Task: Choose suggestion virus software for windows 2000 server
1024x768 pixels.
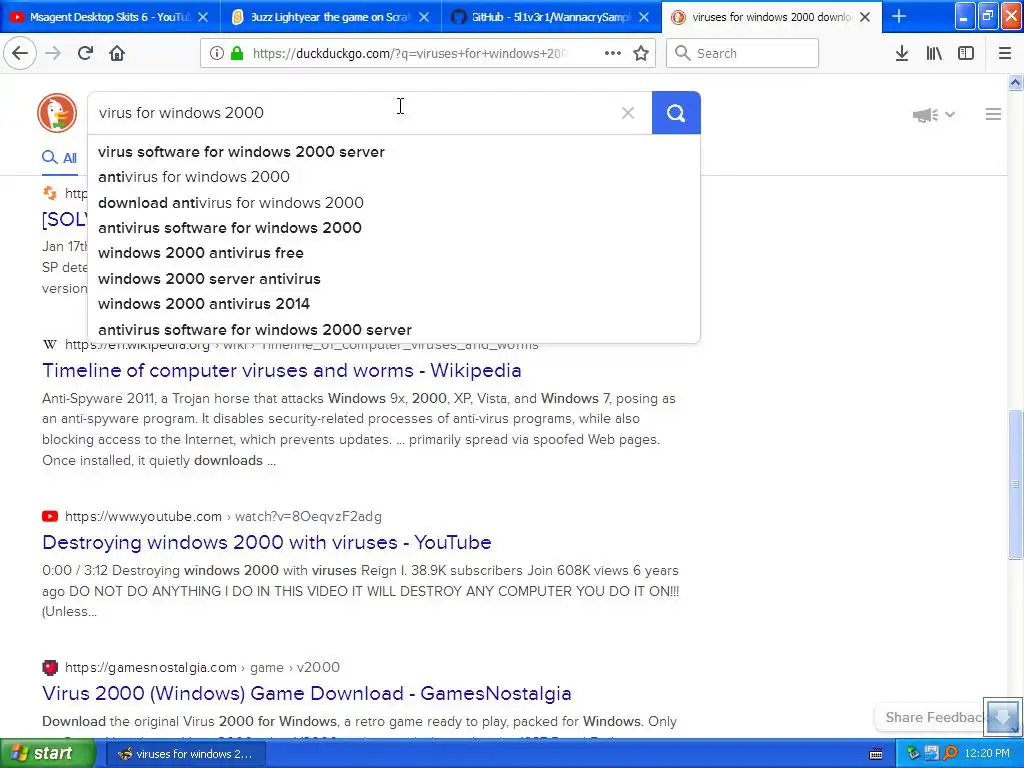Action: [x=394, y=152]
